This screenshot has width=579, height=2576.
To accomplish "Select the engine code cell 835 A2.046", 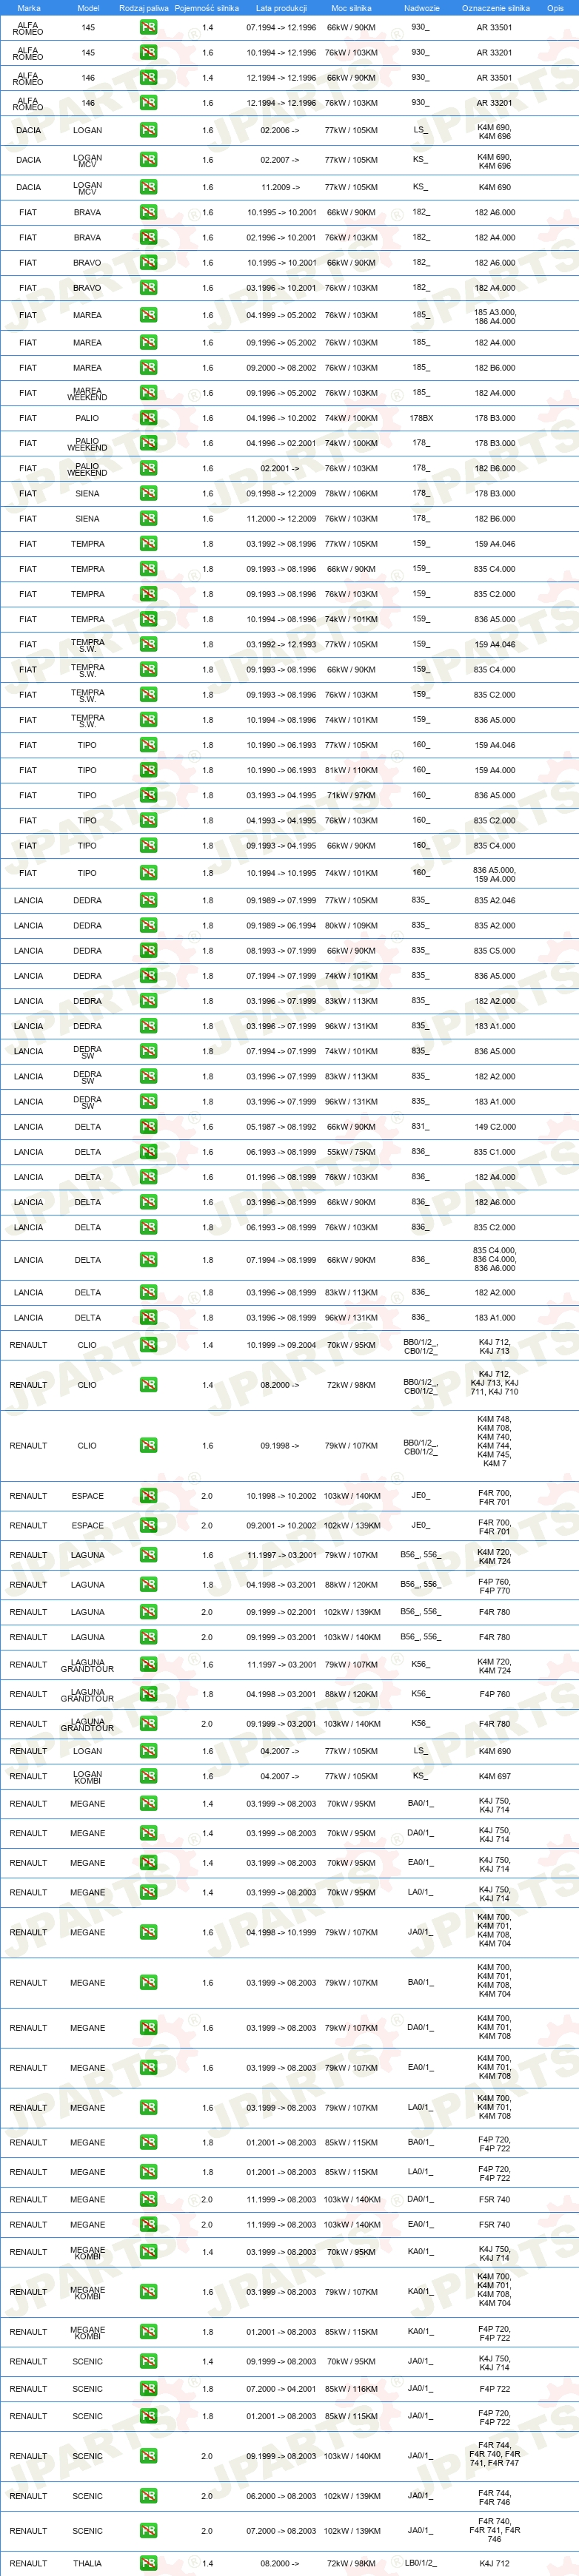I will pos(494,900).
